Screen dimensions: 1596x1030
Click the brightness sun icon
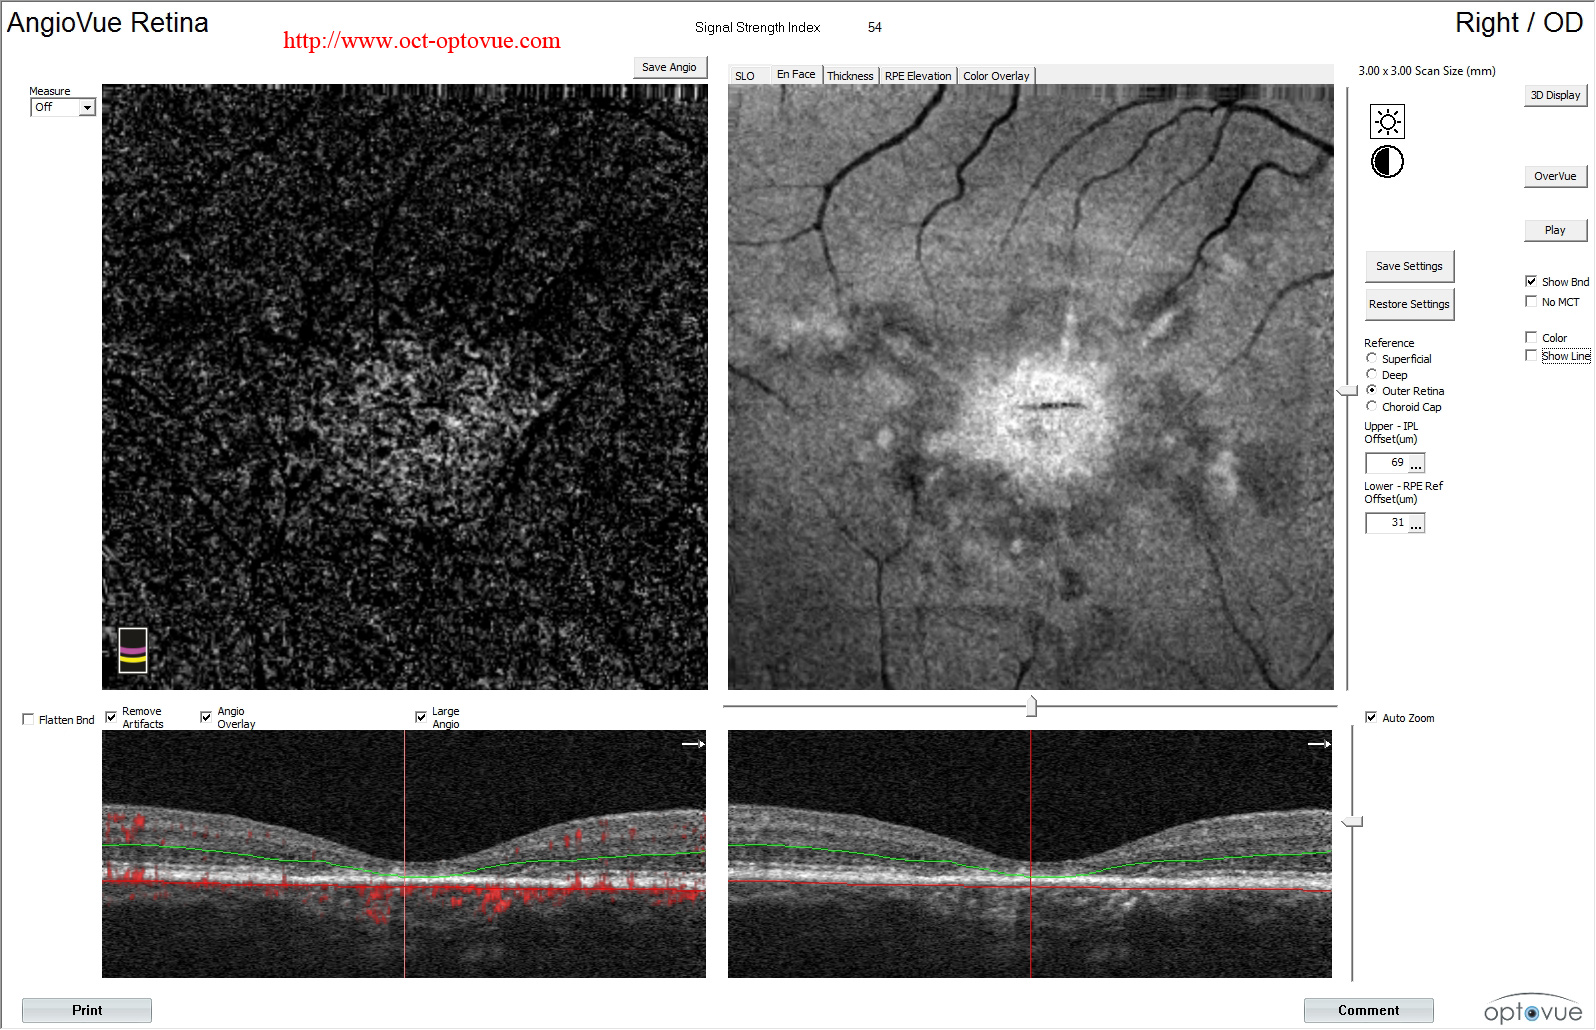pos(1387,122)
